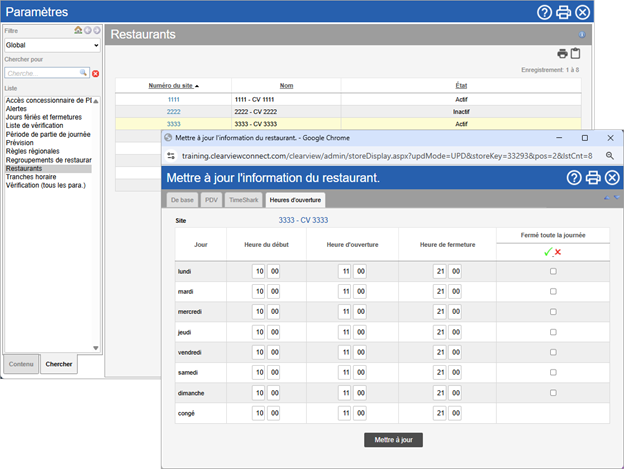The height and width of the screenshot is (469, 624).
Task: Select Vérification (tous les para.)
Action: pos(46,185)
